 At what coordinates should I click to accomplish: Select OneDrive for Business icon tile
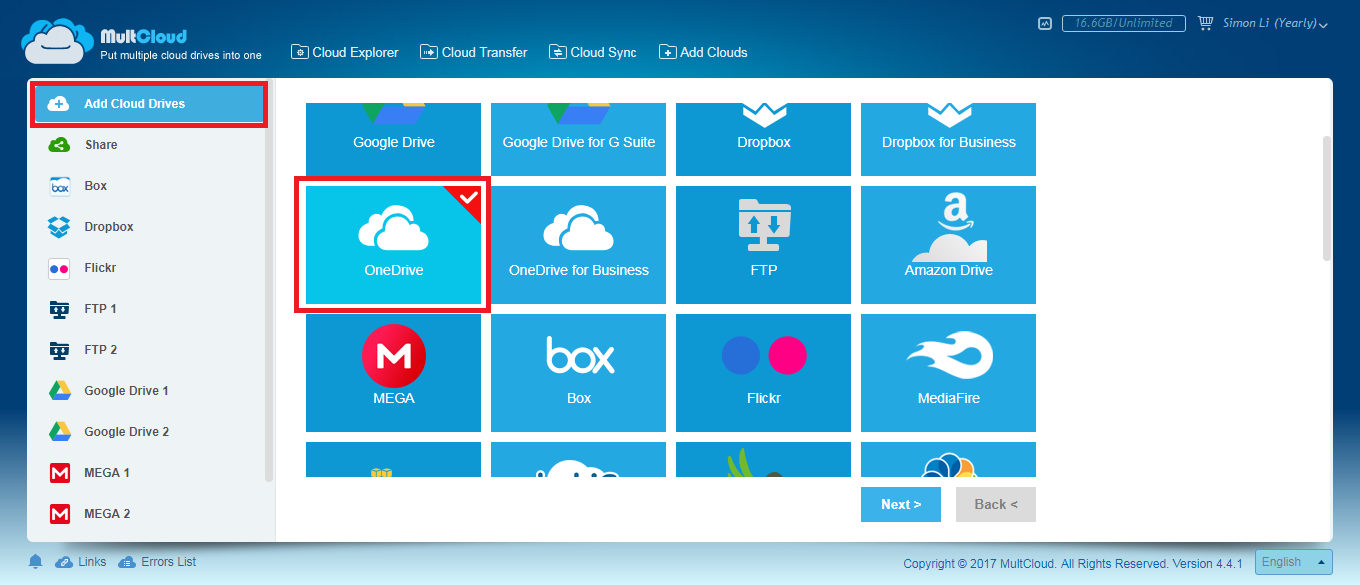[578, 245]
